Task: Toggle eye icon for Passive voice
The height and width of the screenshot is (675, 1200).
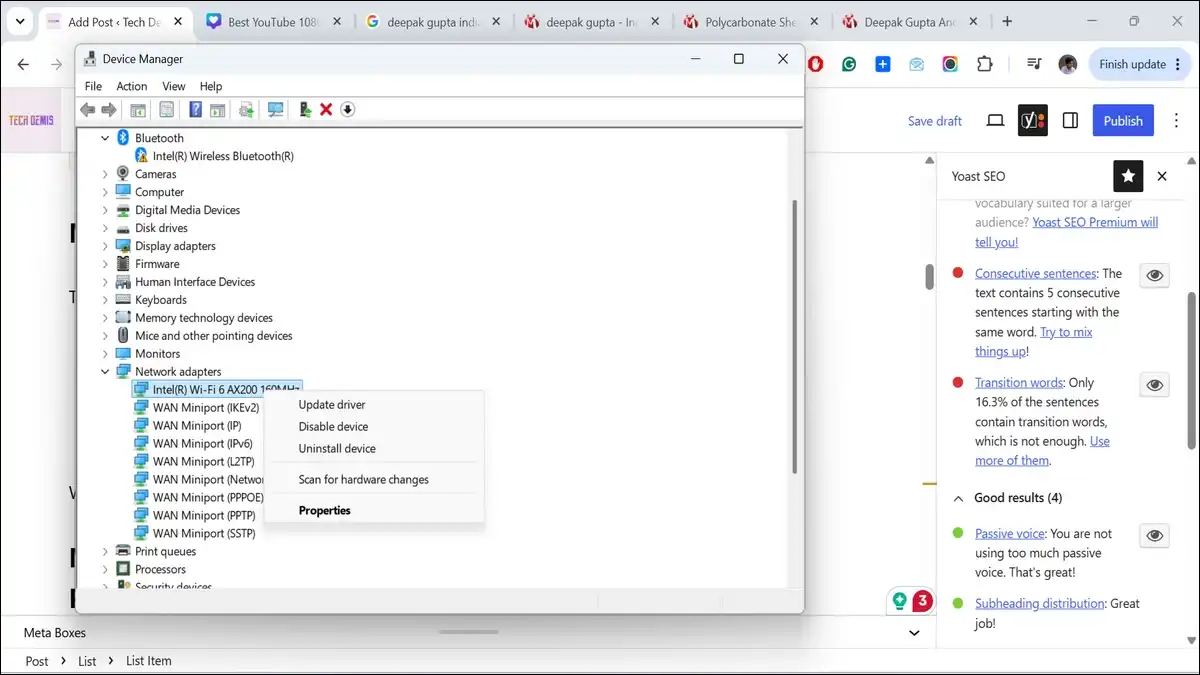Action: (x=1154, y=536)
